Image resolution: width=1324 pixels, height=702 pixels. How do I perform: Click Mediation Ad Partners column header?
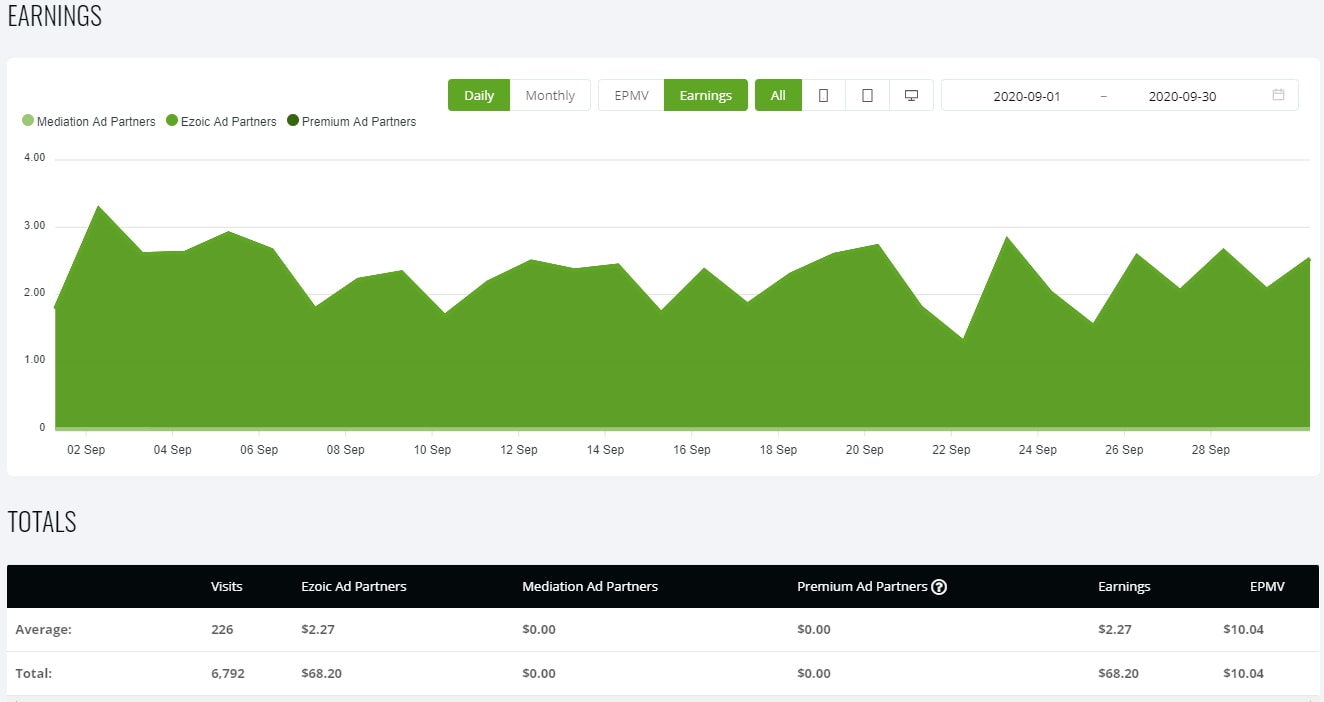pyautogui.click(x=590, y=586)
